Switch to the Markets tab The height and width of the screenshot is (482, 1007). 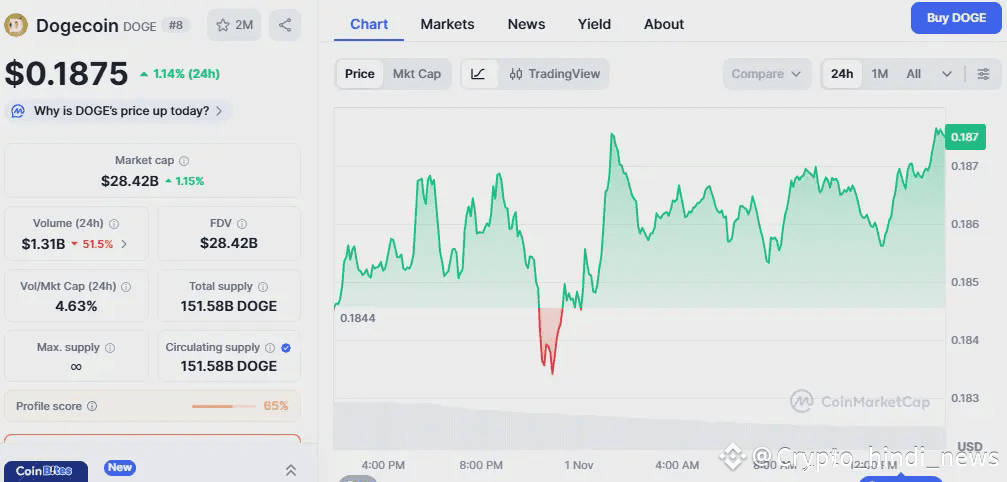tap(447, 24)
